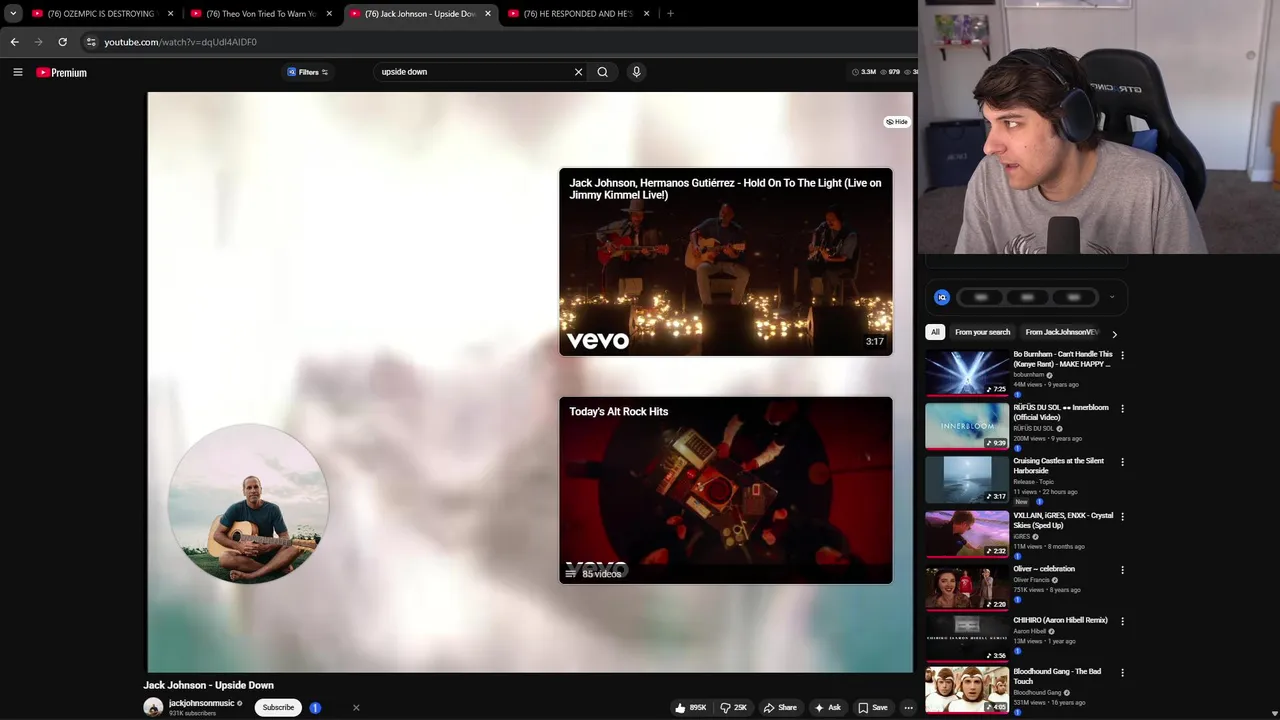Open options for Crystal Skies video
The image size is (1280, 720).
pyautogui.click(x=1122, y=516)
